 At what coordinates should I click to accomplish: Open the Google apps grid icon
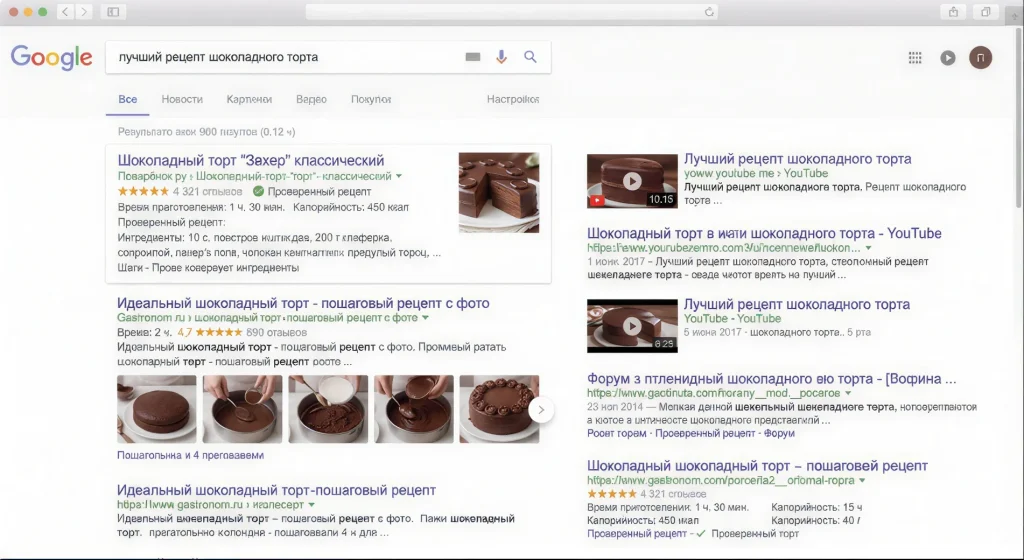tap(915, 58)
